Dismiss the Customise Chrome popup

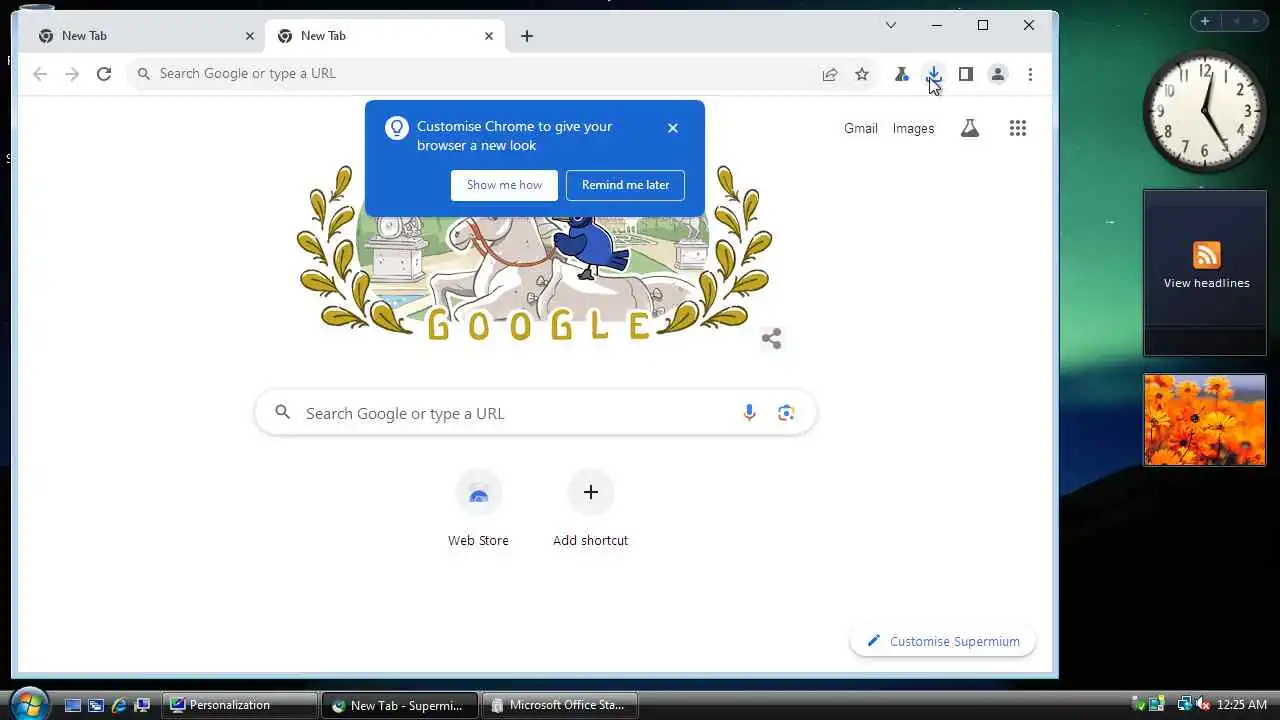(x=673, y=128)
